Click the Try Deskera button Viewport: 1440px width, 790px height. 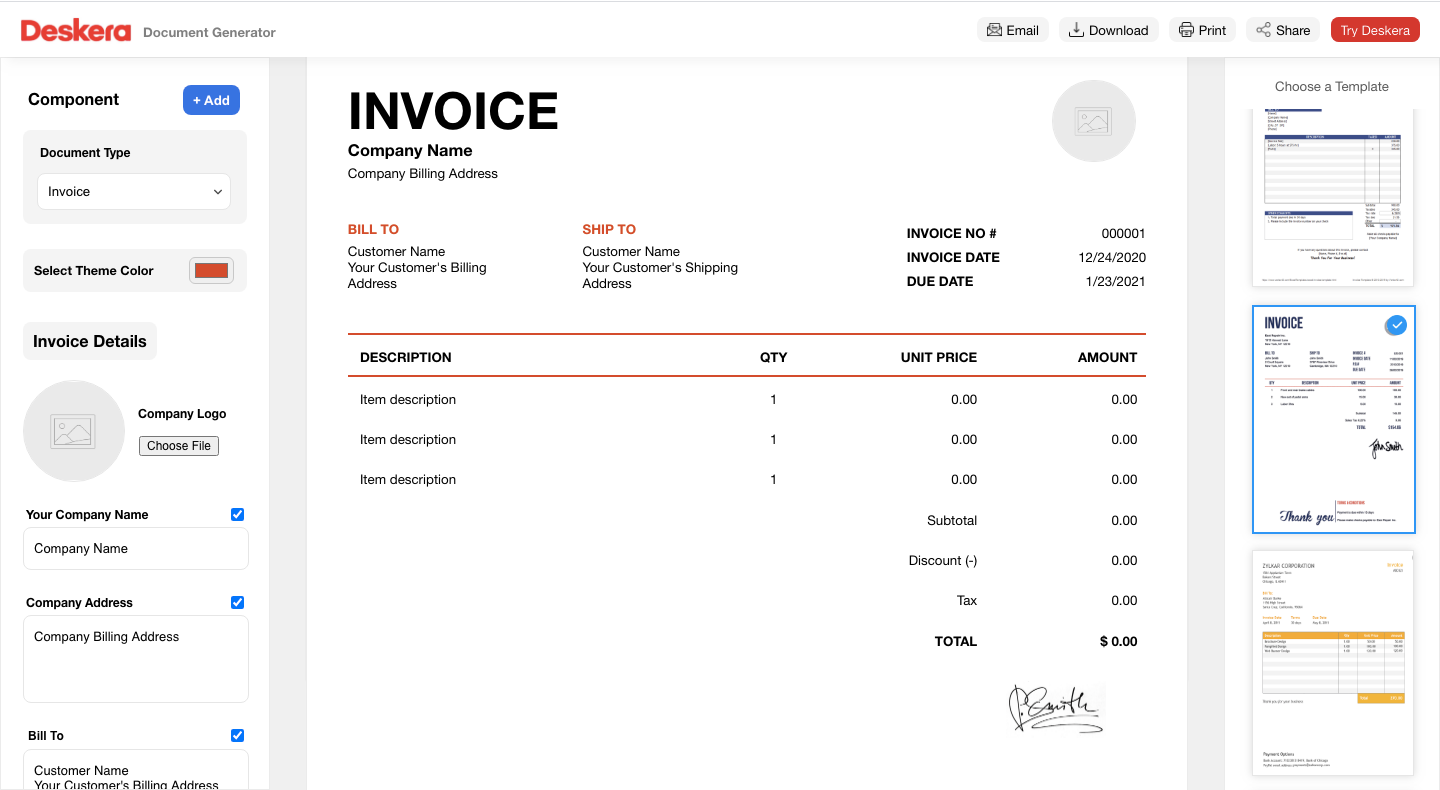coord(1375,29)
